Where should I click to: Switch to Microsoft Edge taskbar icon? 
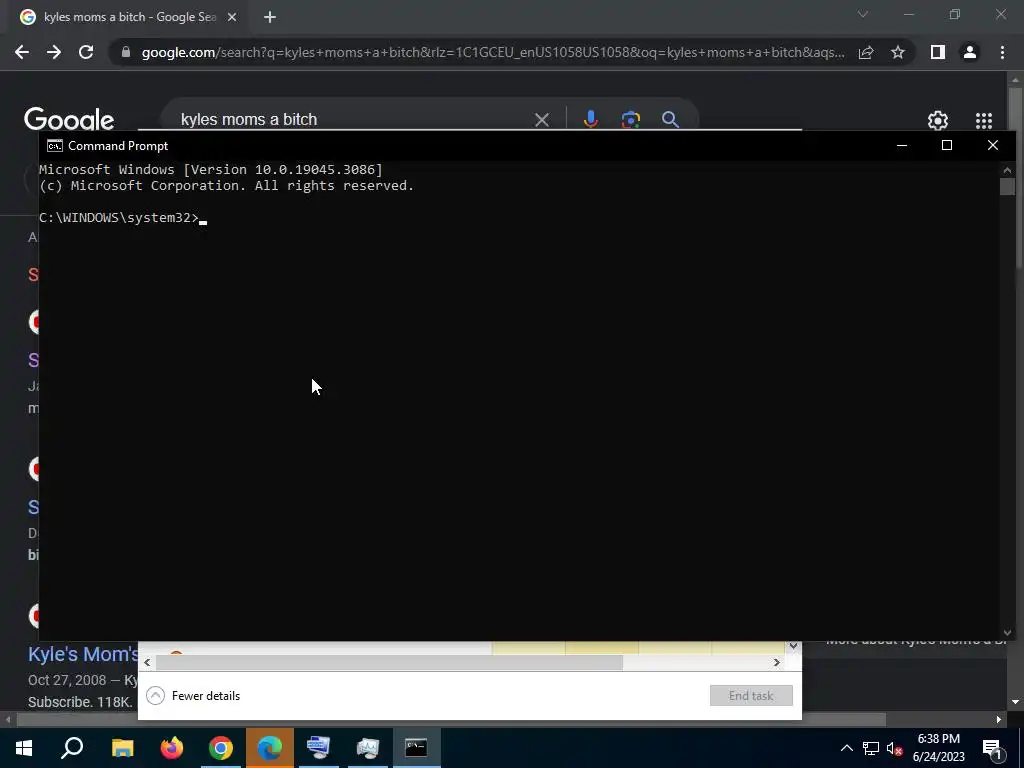coord(270,748)
